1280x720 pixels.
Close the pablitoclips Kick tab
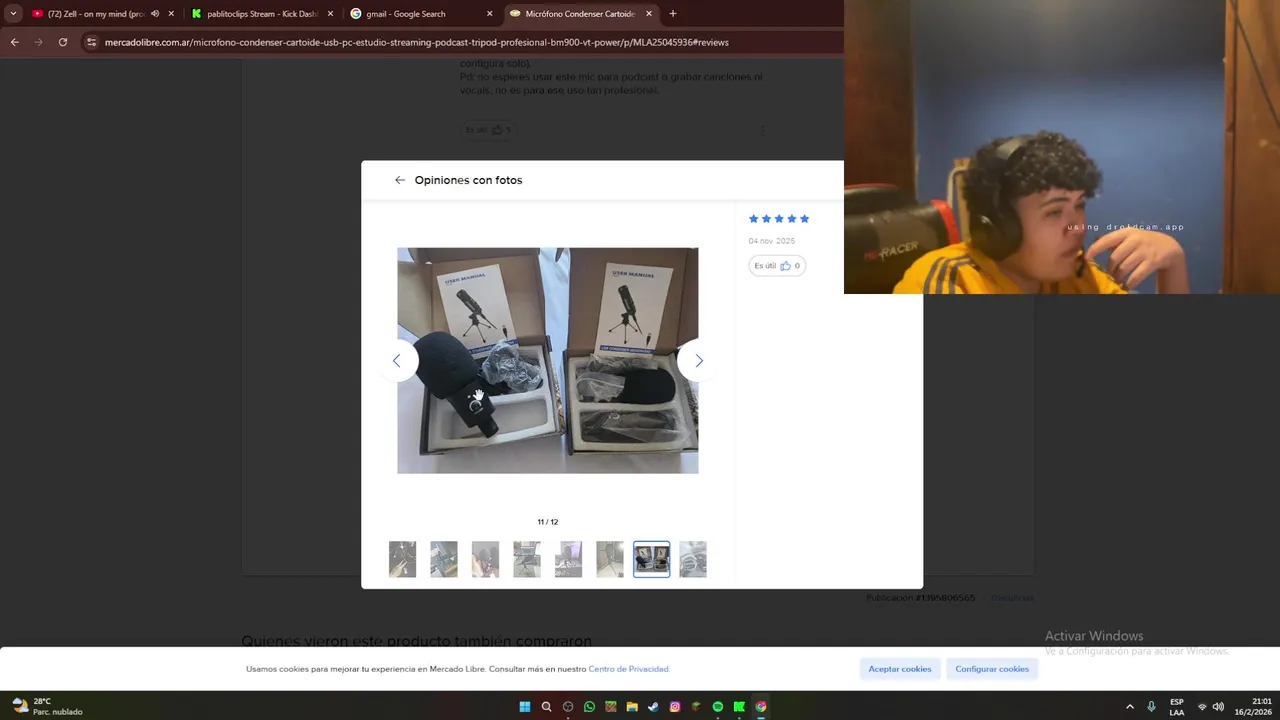[x=331, y=14]
